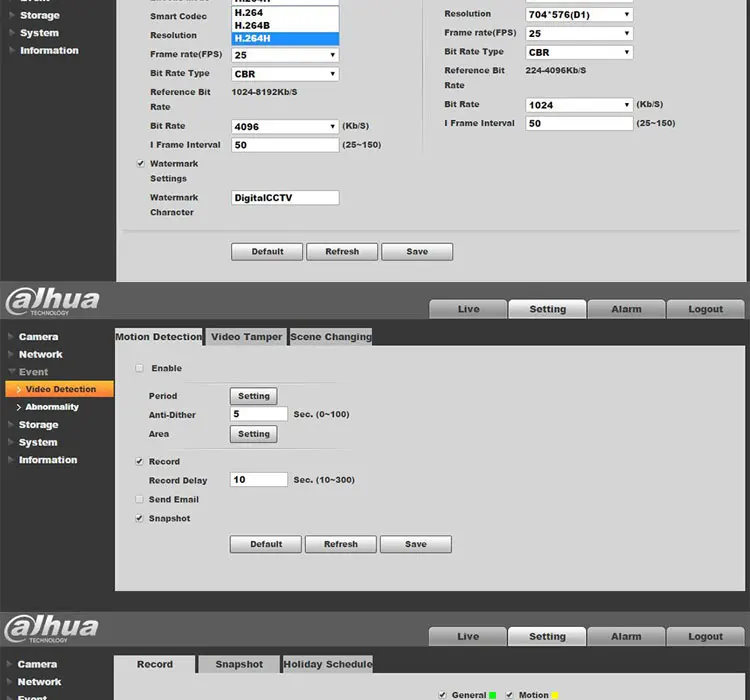
Task: Expand Camera in the Record page sidebar
Action: [37, 664]
